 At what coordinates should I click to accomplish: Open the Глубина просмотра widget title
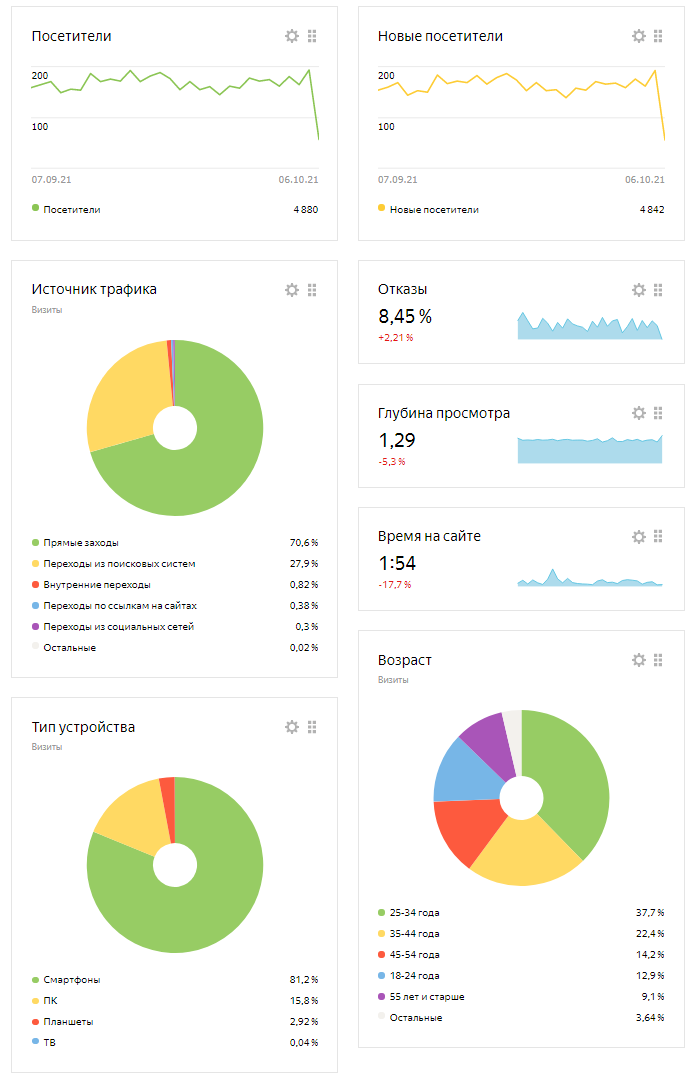pyautogui.click(x=443, y=413)
